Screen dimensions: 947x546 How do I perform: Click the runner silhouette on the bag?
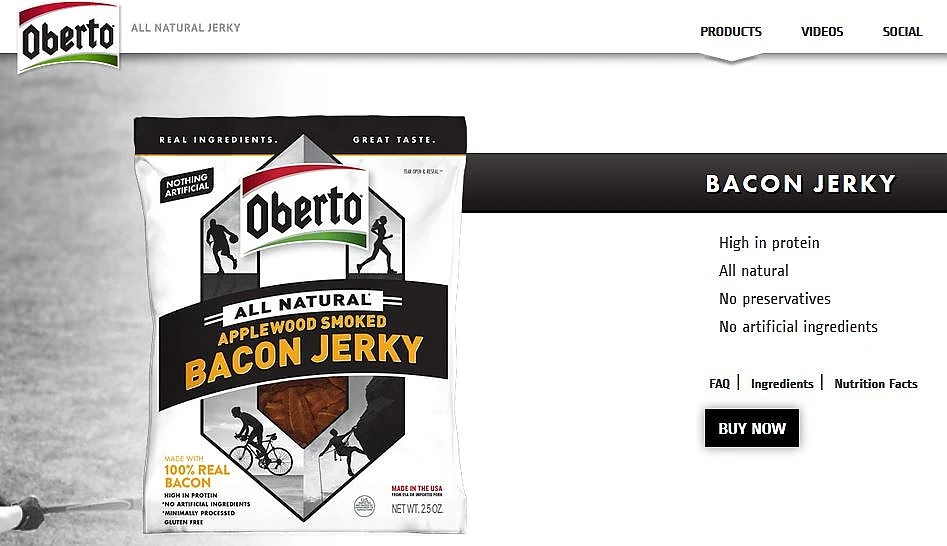[378, 244]
